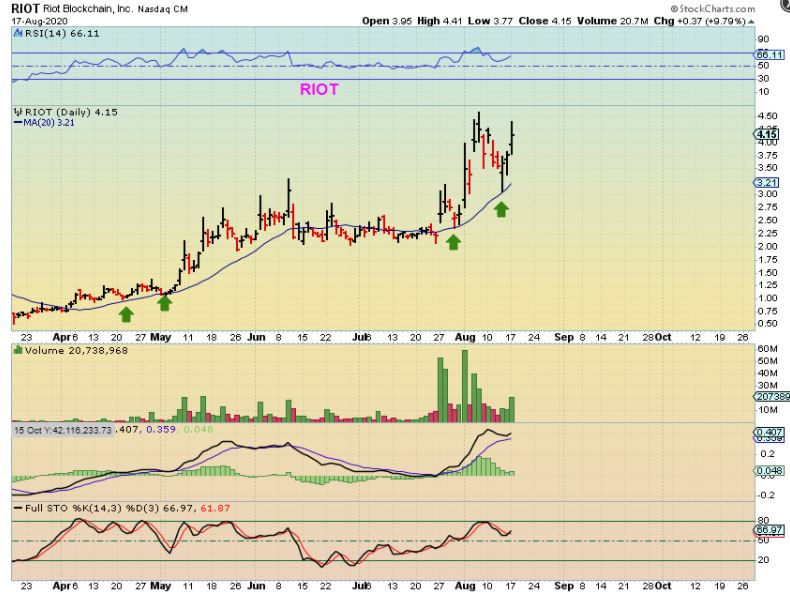The image size is (790, 592).
Task: Click the 0.048 histogram tag on the right axis
Action: 769,471
